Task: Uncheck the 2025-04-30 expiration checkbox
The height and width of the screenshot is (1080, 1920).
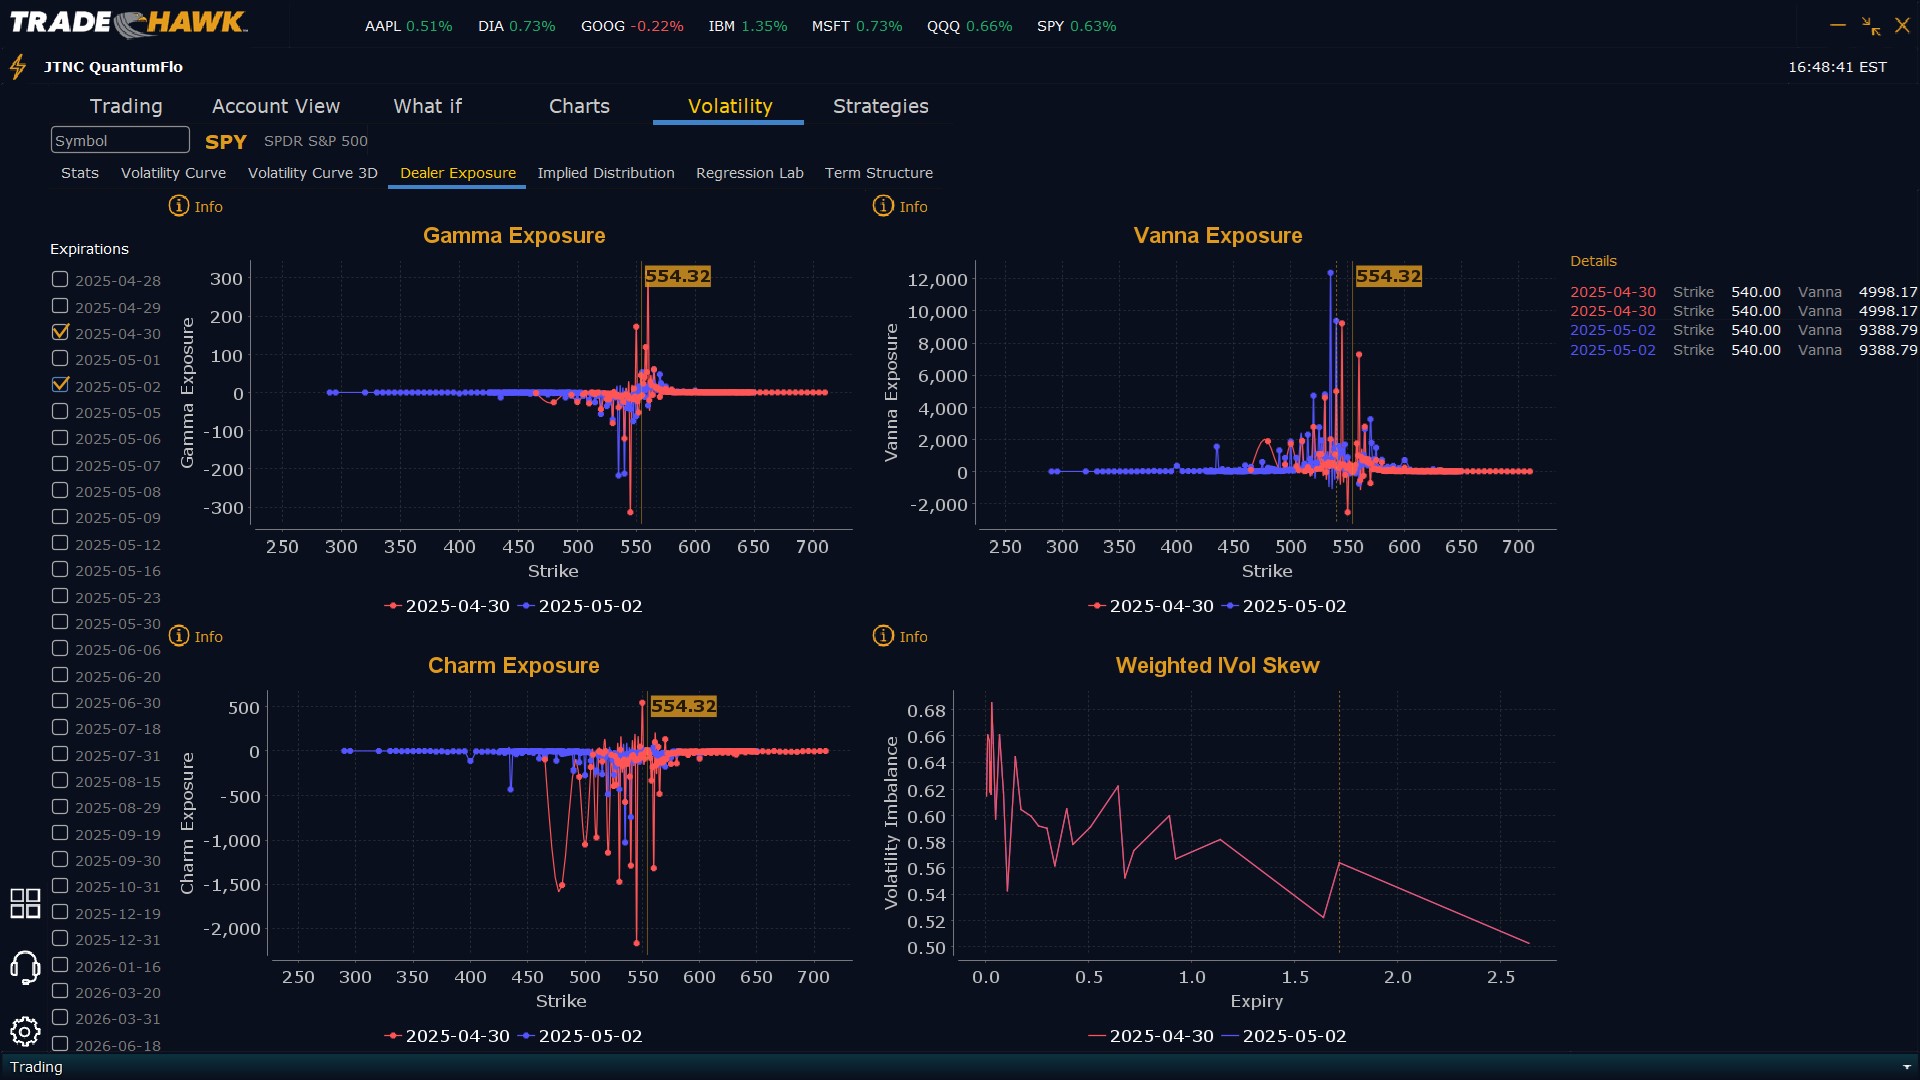Action: tap(61, 332)
